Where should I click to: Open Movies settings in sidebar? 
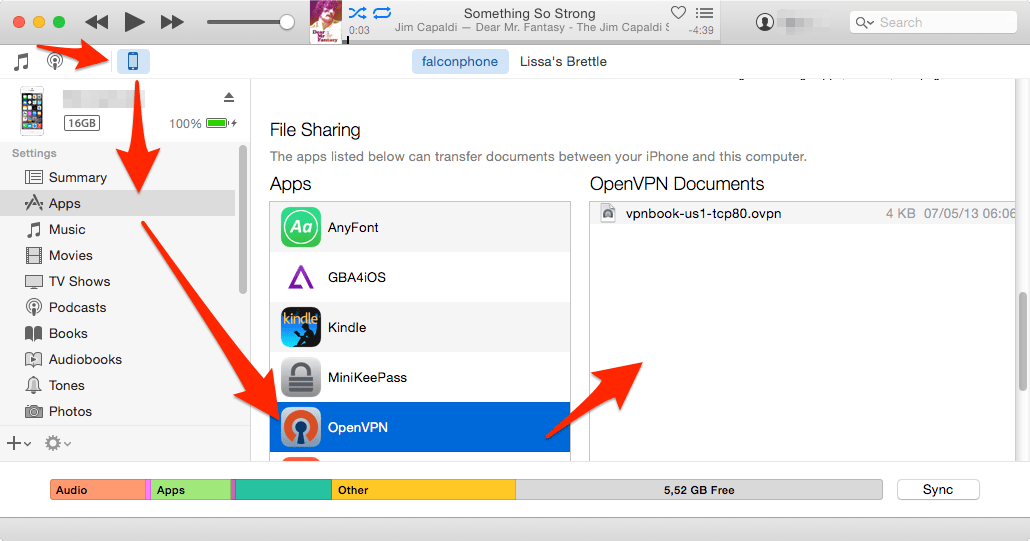pos(118,255)
